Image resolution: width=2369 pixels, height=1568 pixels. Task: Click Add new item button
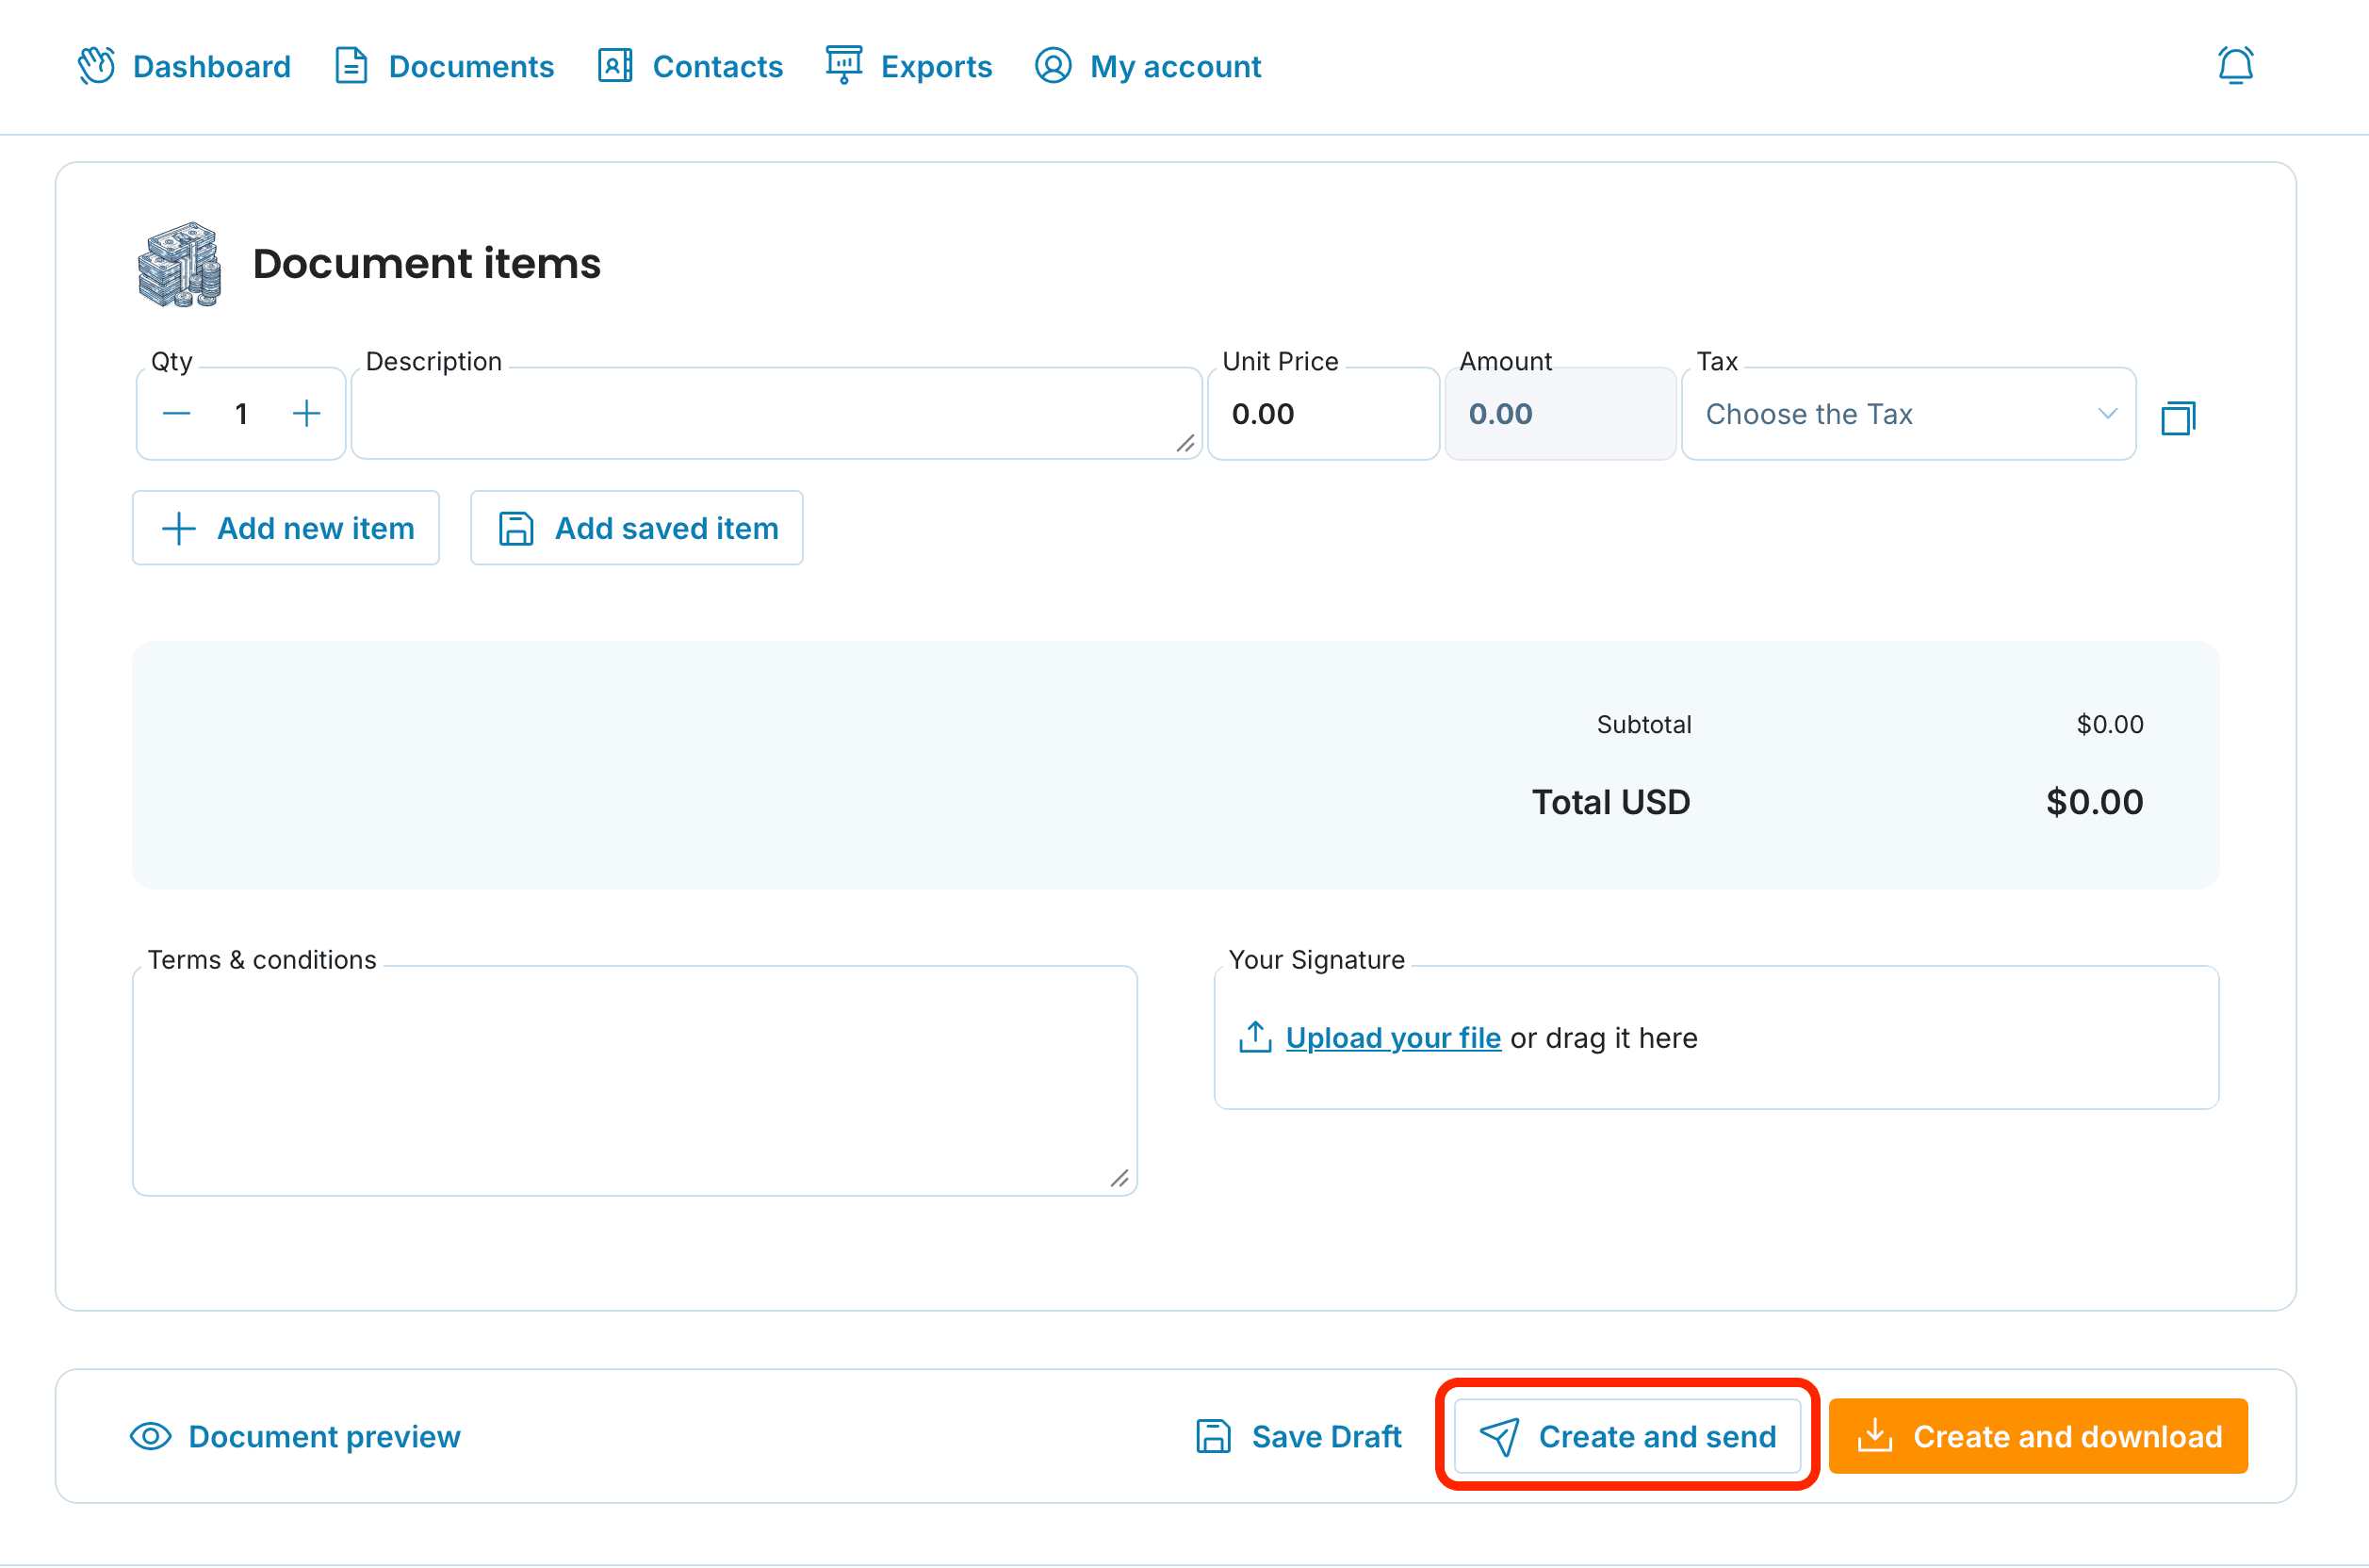[286, 528]
